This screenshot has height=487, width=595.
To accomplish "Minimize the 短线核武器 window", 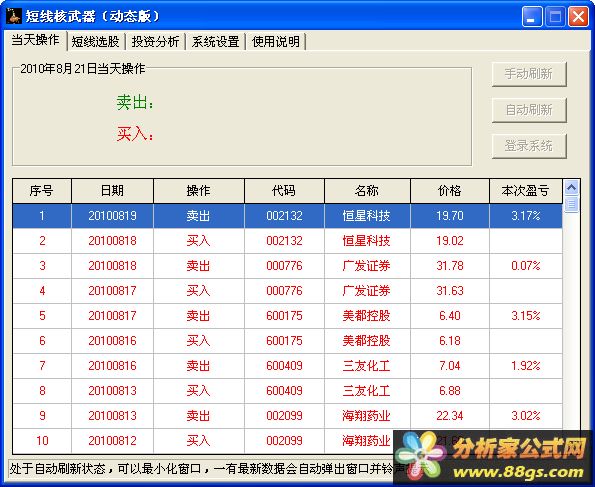I will coord(532,17).
